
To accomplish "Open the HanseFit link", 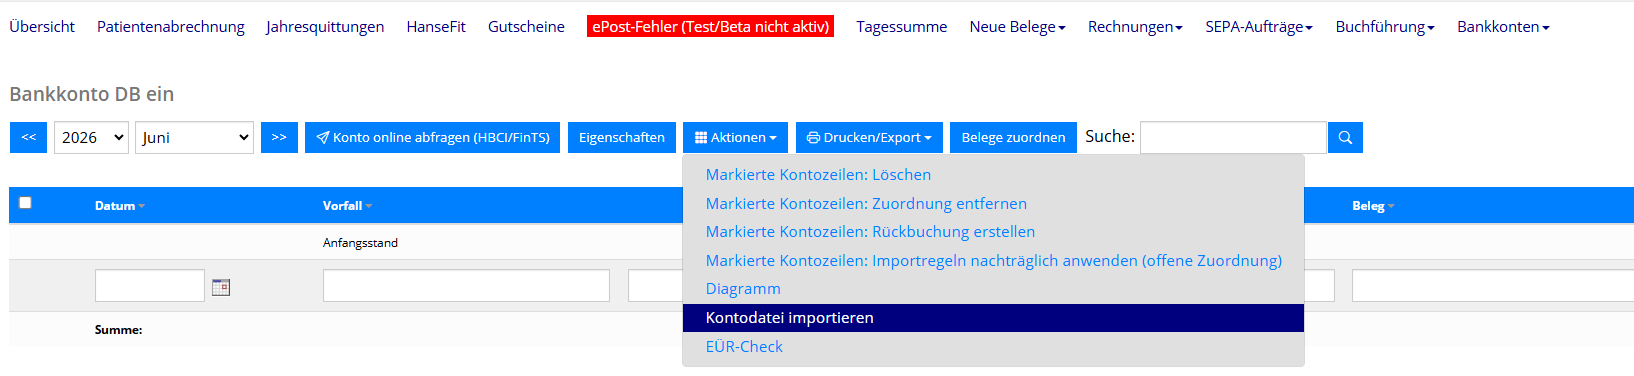I will click(436, 27).
